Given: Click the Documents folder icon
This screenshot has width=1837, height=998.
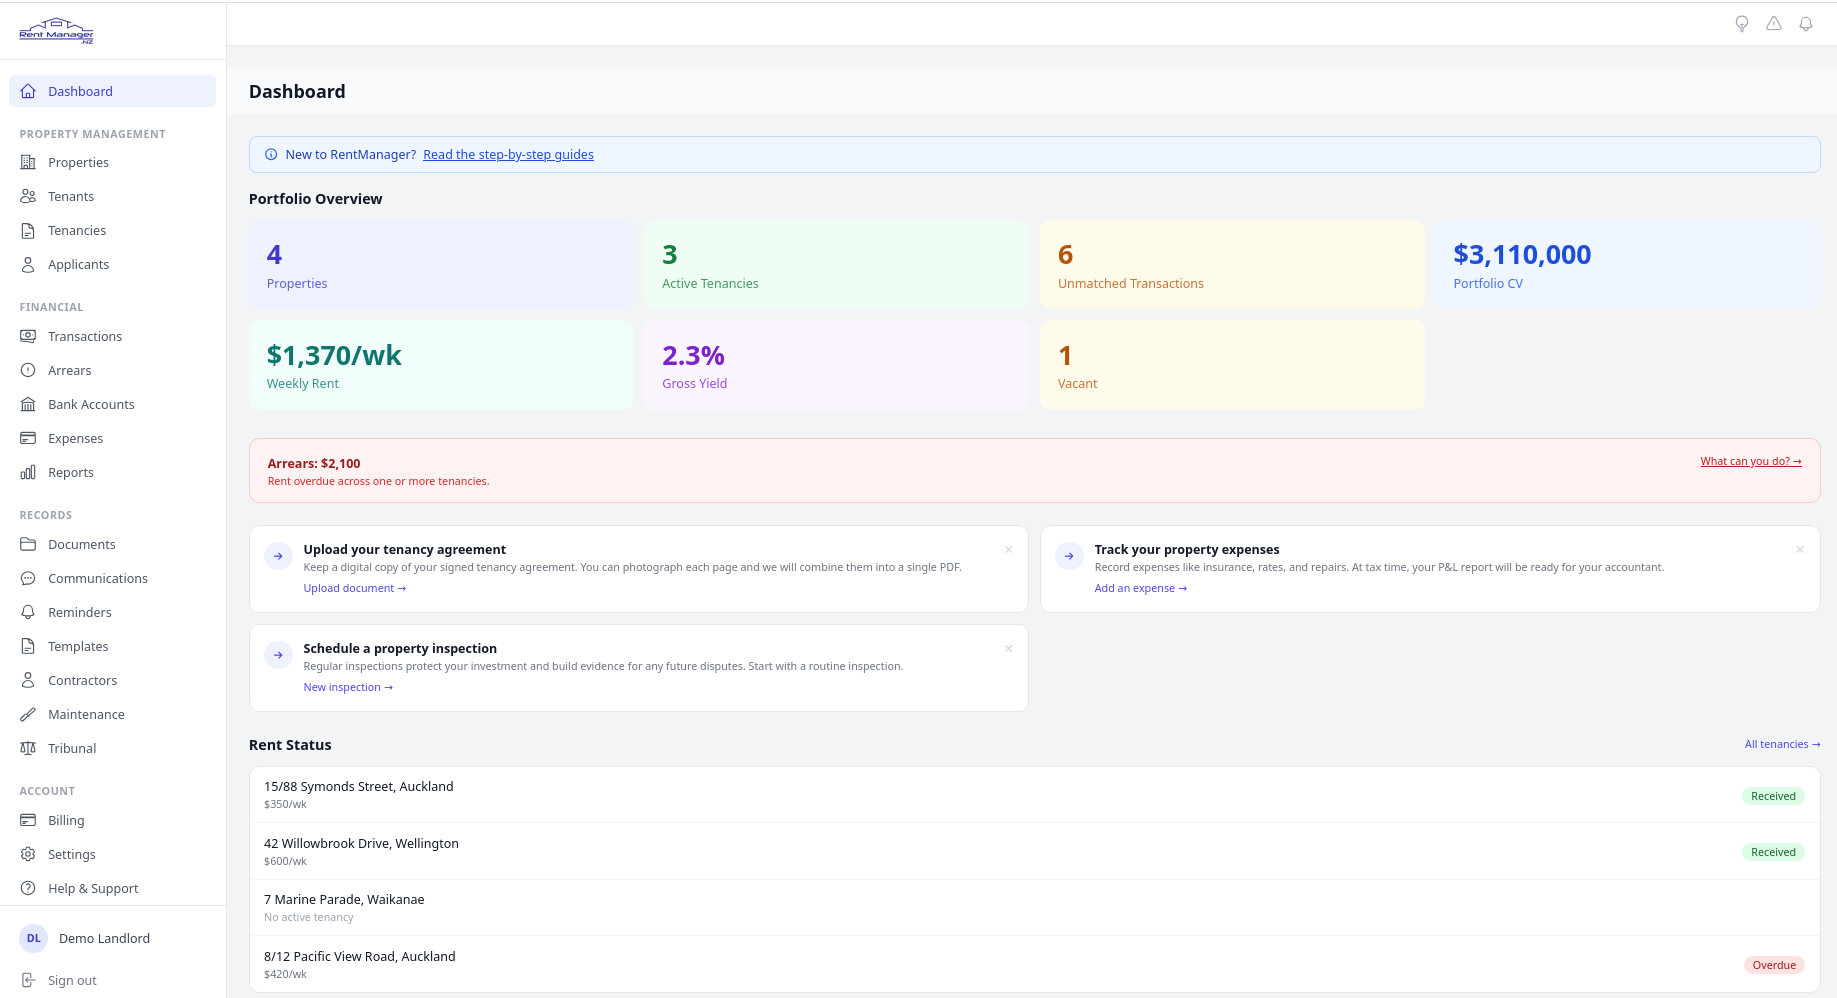Looking at the screenshot, I should [28, 544].
